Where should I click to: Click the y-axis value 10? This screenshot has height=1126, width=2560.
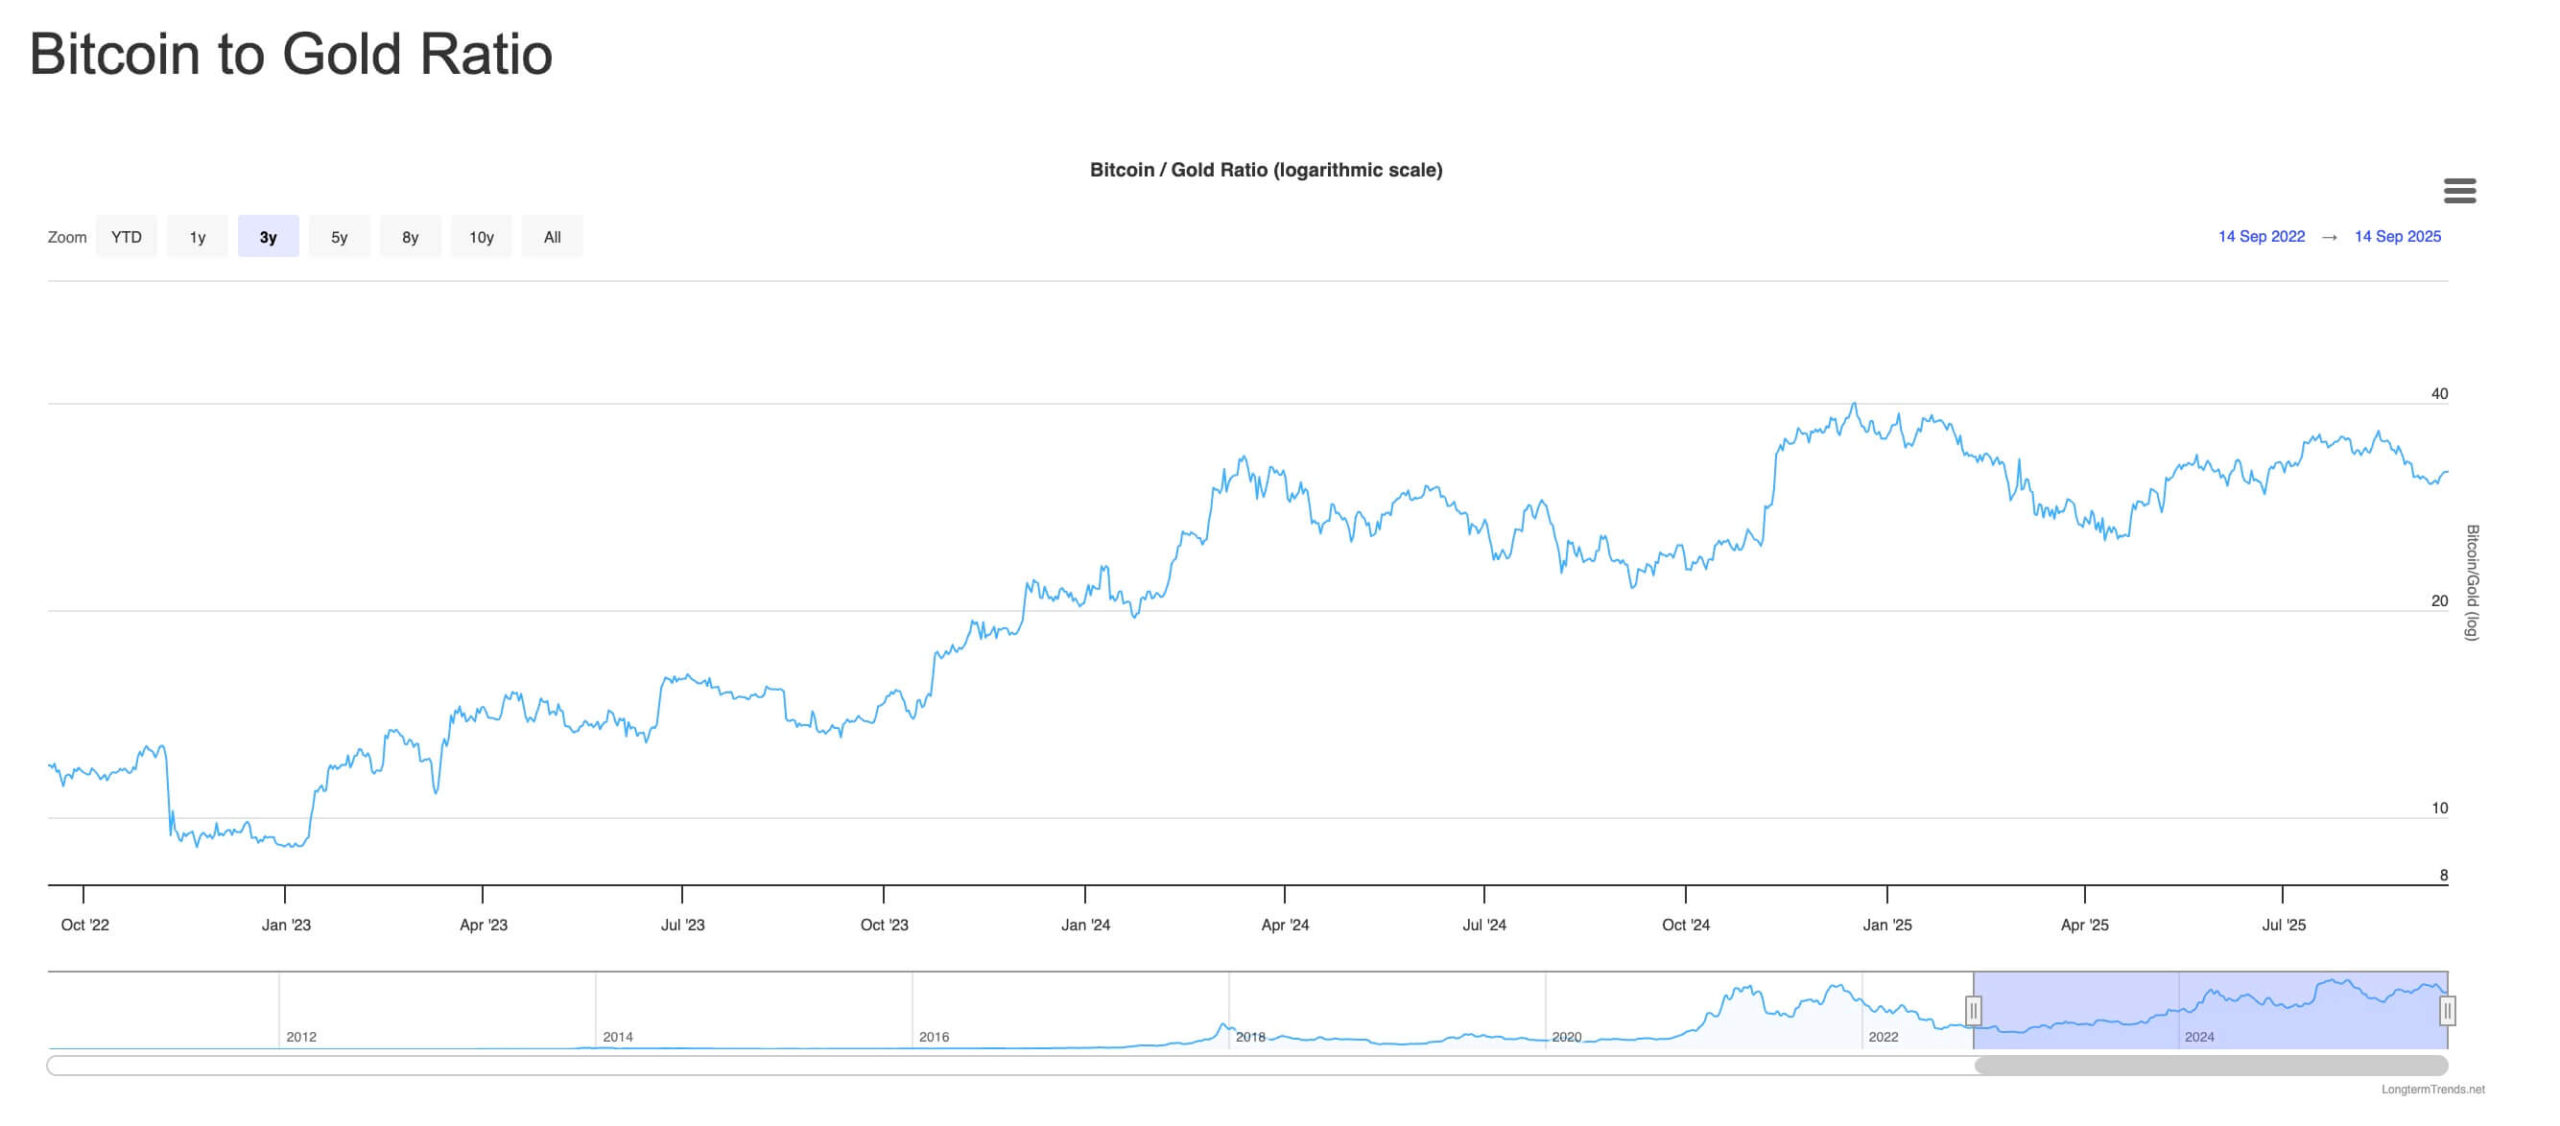click(2439, 808)
